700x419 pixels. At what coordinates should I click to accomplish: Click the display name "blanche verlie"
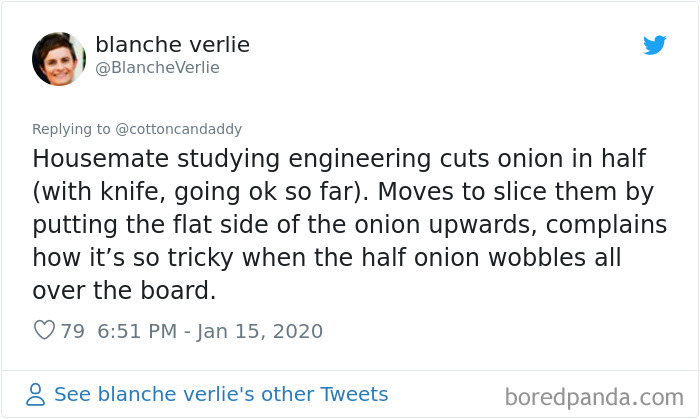(x=172, y=45)
